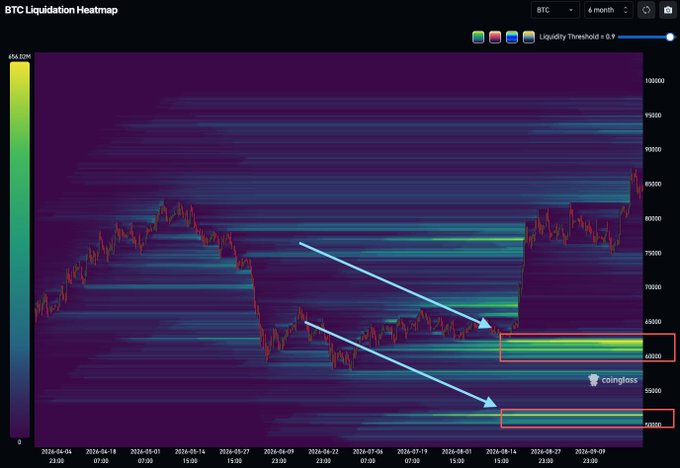Open the 6 month time range selector

(608, 10)
